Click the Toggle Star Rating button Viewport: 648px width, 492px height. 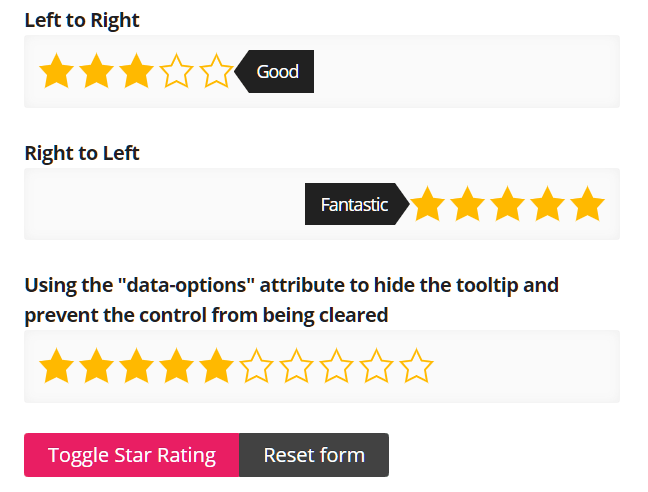pos(132,455)
